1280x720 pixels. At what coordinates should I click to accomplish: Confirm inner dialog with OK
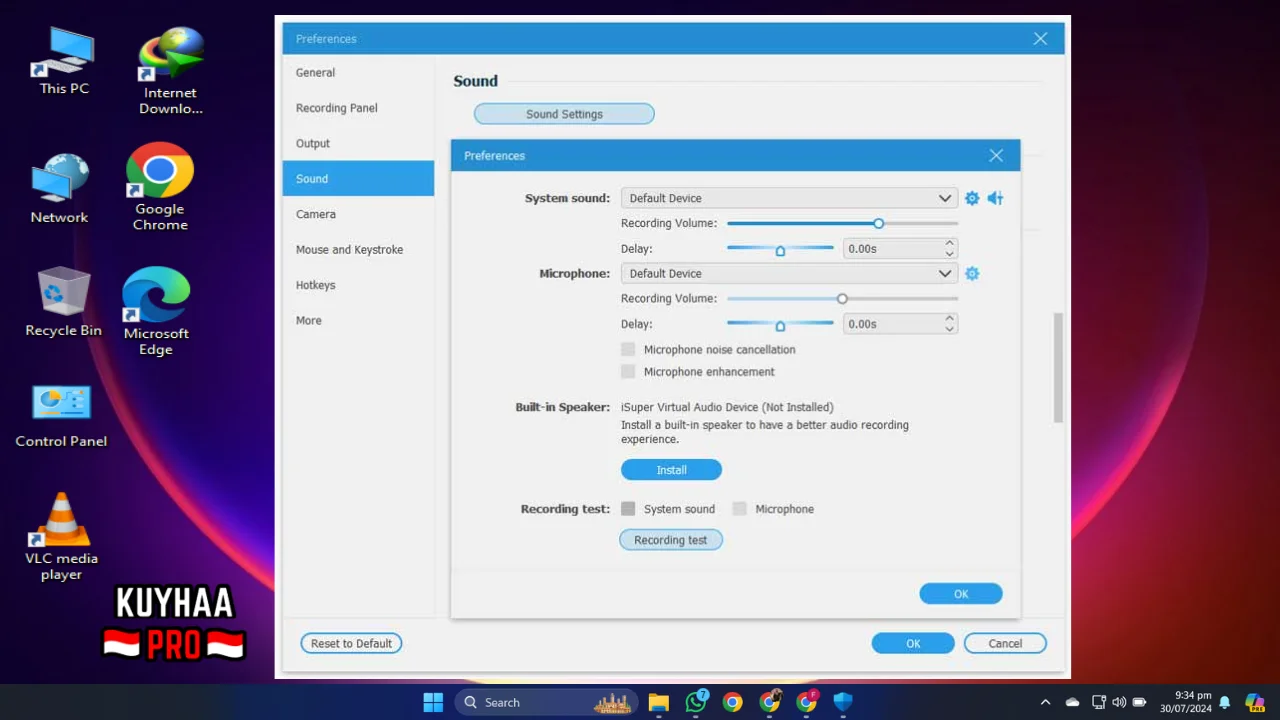tap(961, 594)
